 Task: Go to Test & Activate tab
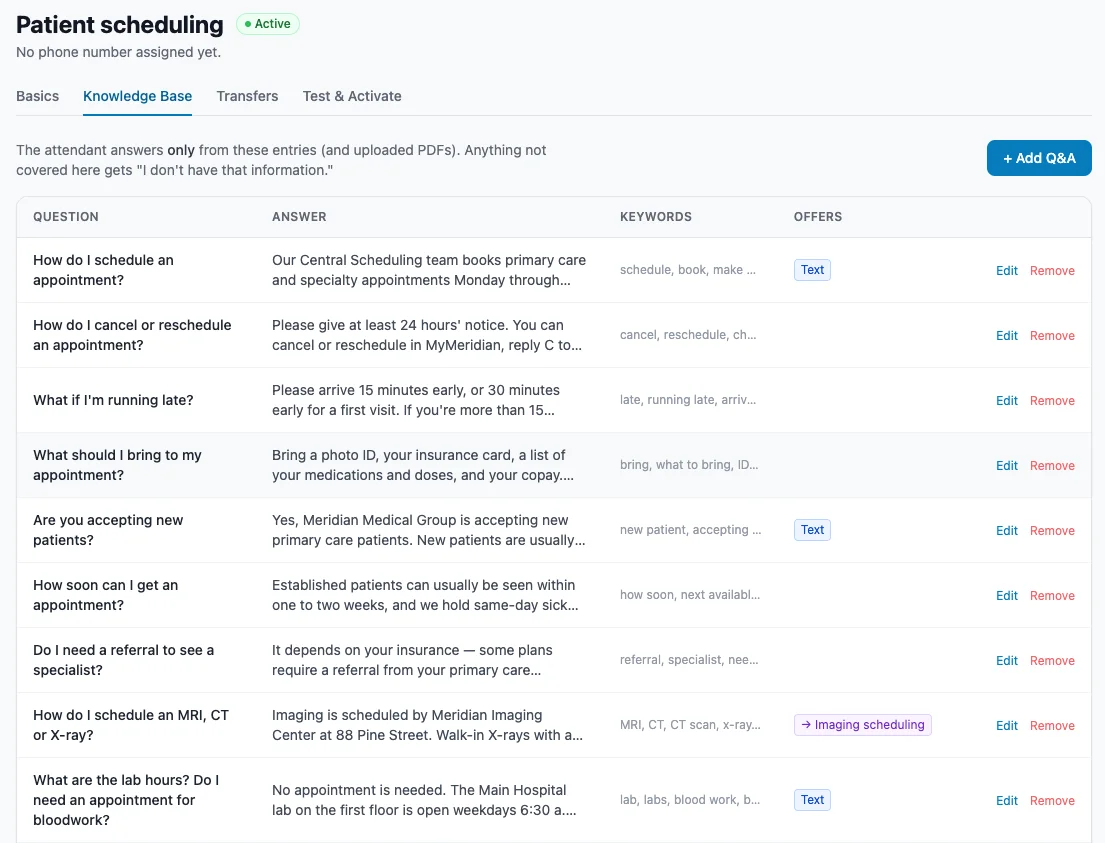click(x=352, y=96)
